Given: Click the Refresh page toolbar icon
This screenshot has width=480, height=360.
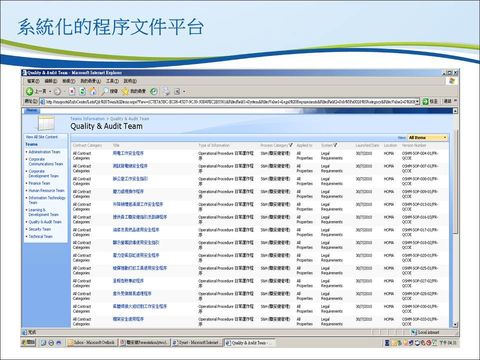Looking at the screenshot, I should (x=83, y=91).
